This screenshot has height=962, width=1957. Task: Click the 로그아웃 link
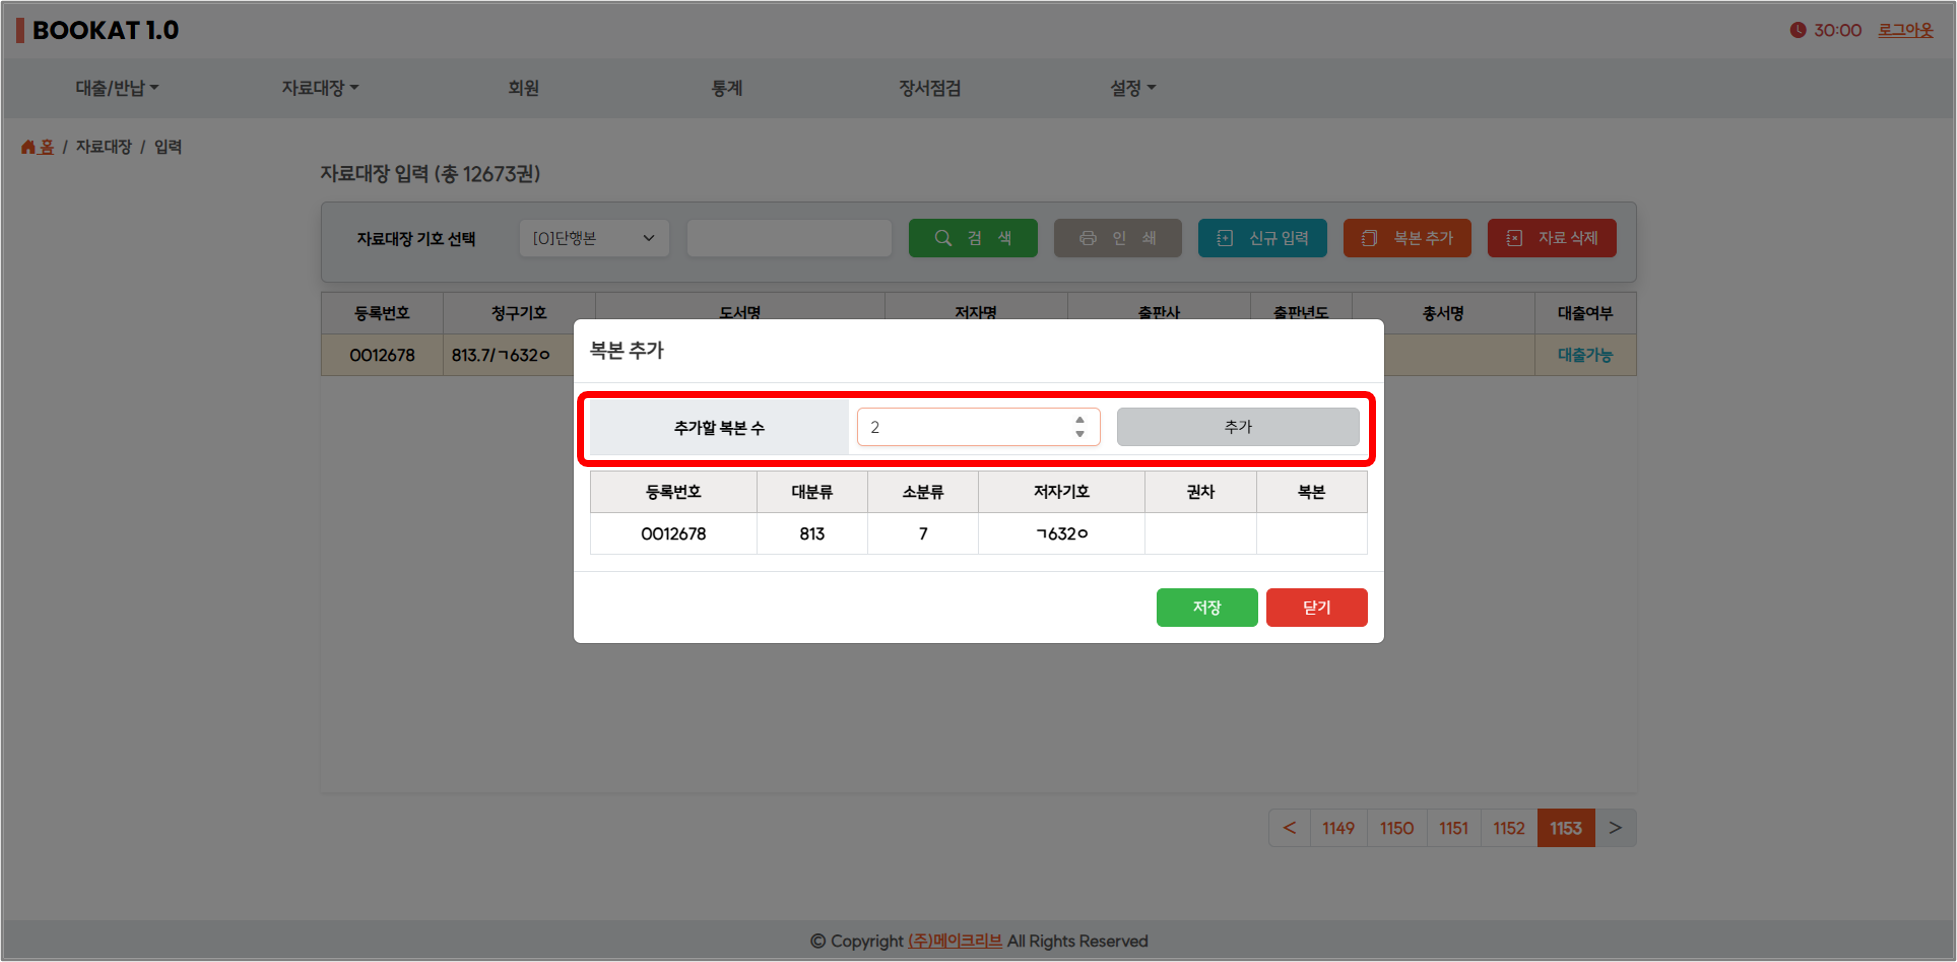pos(1905,30)
